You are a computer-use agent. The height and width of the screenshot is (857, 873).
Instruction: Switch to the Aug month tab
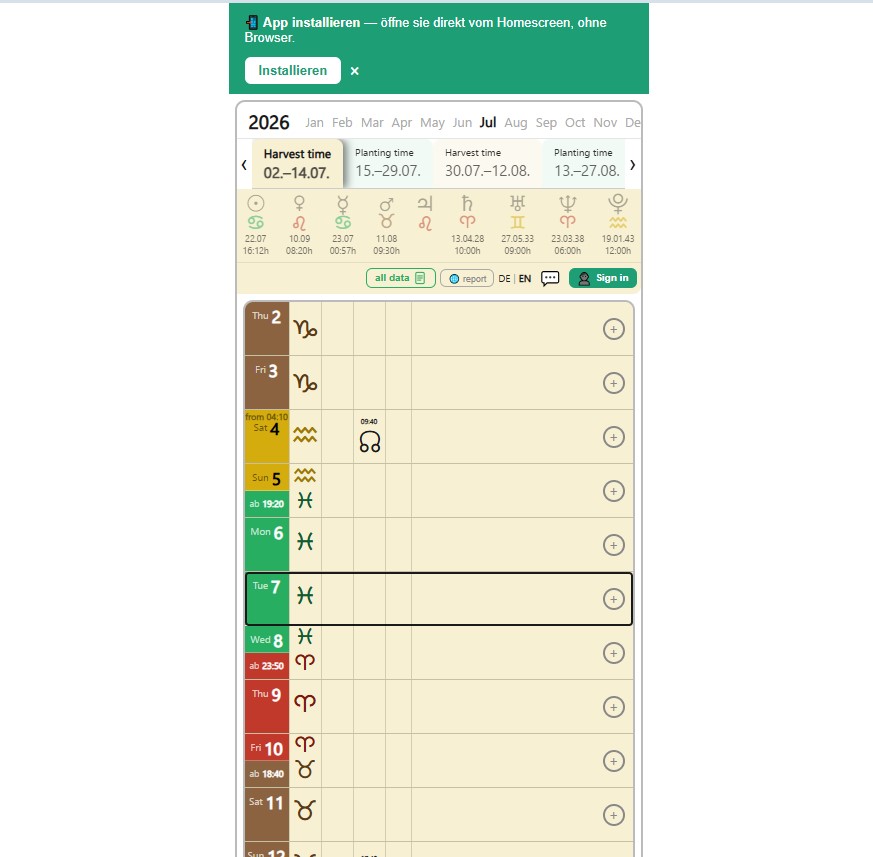[516, 123]
